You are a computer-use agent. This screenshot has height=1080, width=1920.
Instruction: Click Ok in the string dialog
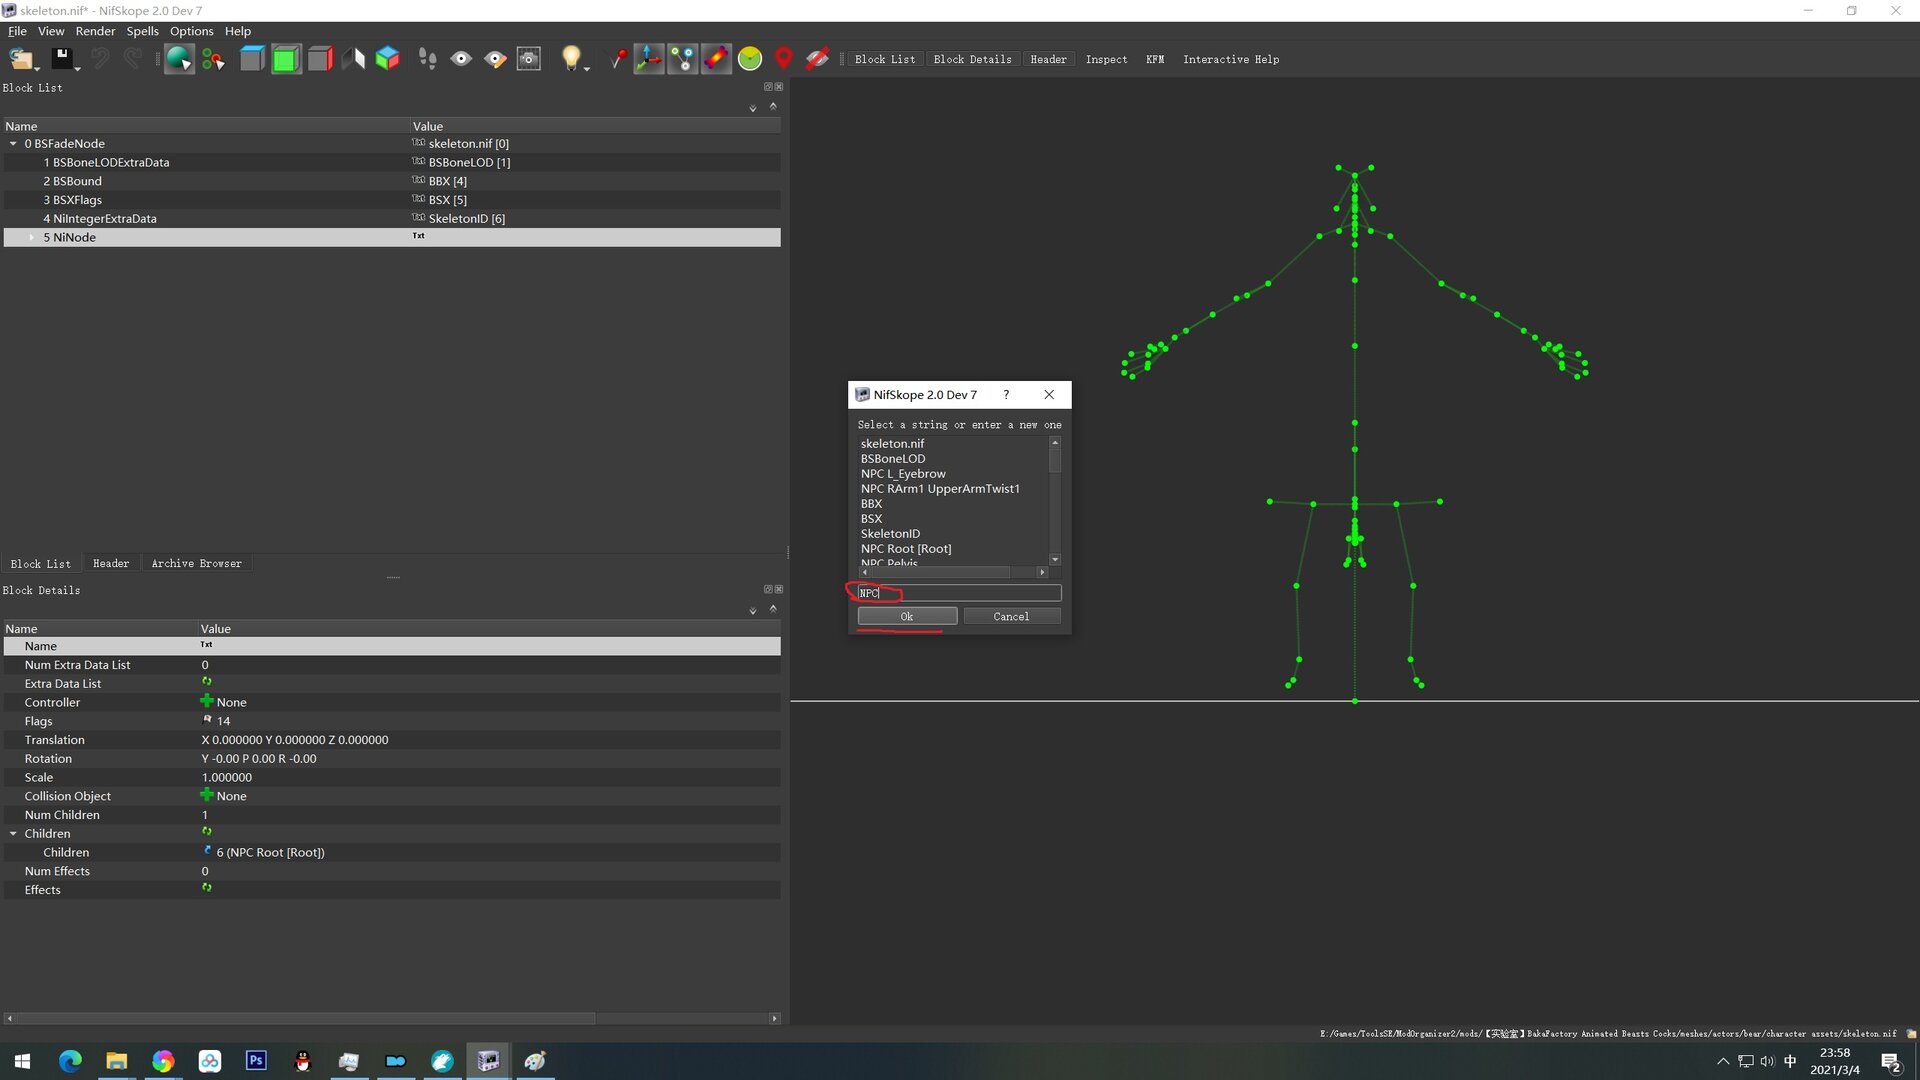pos(907,617)
